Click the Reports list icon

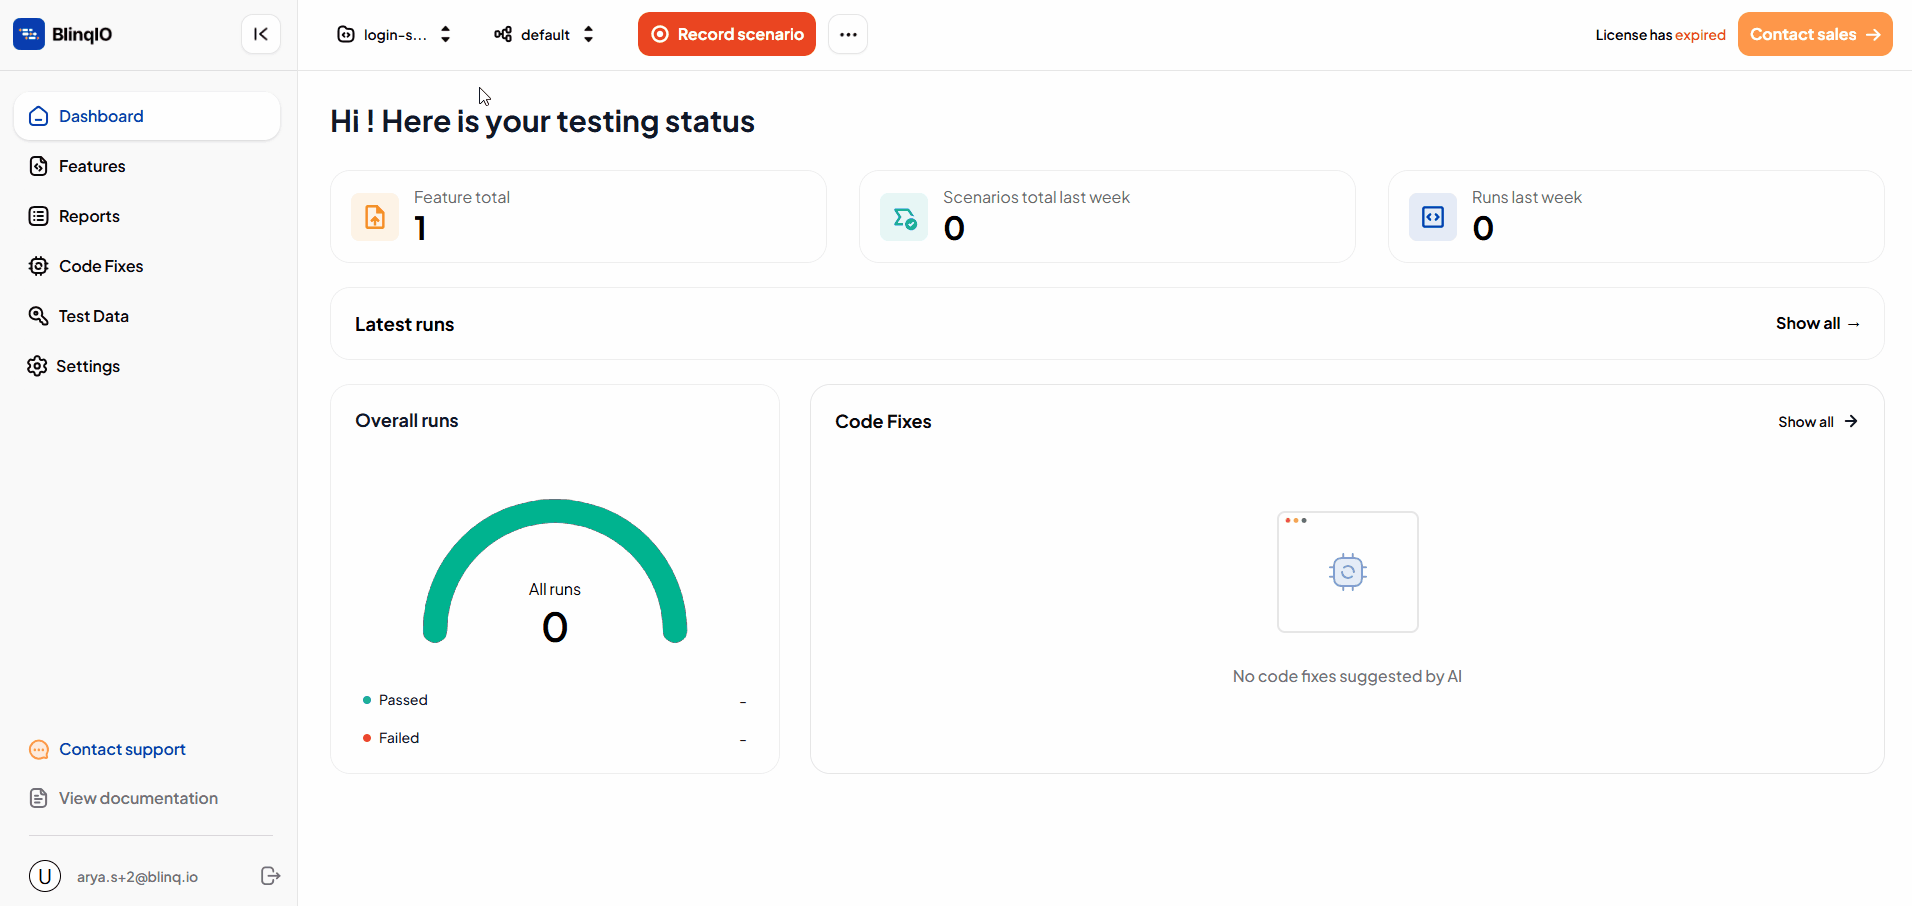[38, 216]
